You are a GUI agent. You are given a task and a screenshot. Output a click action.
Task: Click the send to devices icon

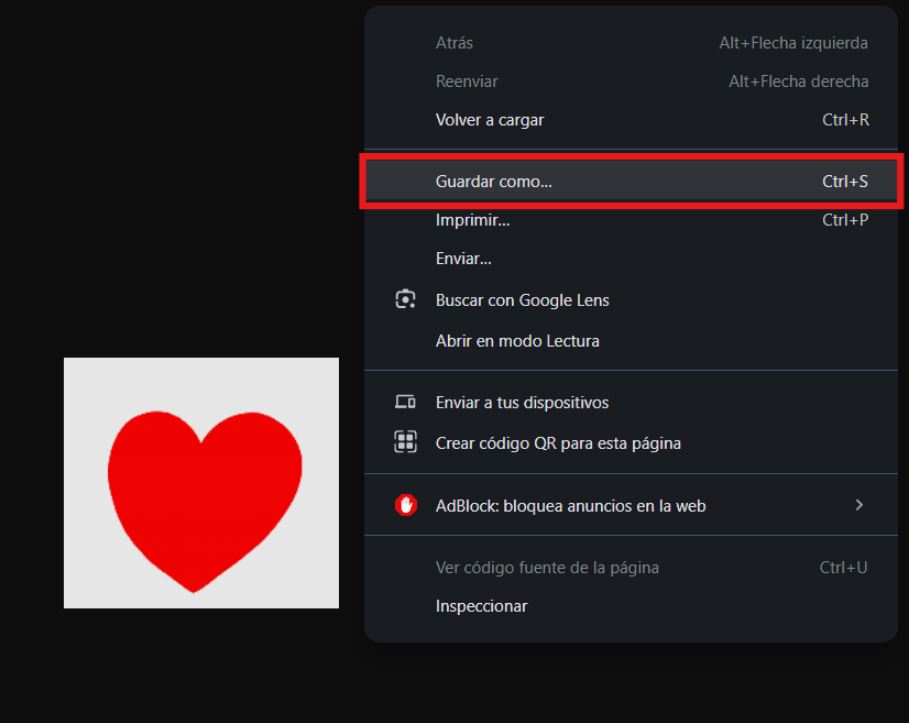405,401
